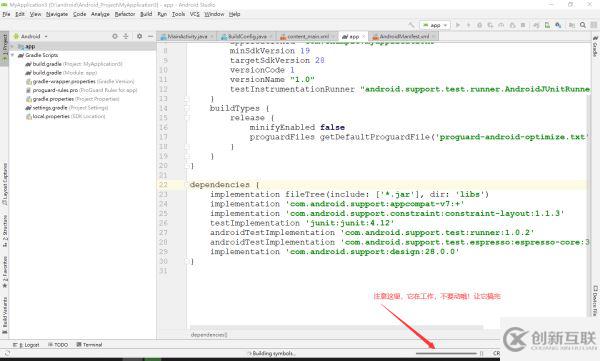The height and width of the screenshot is (361, 600).
Task: Open the Edit menu
Action: [20, 14]
